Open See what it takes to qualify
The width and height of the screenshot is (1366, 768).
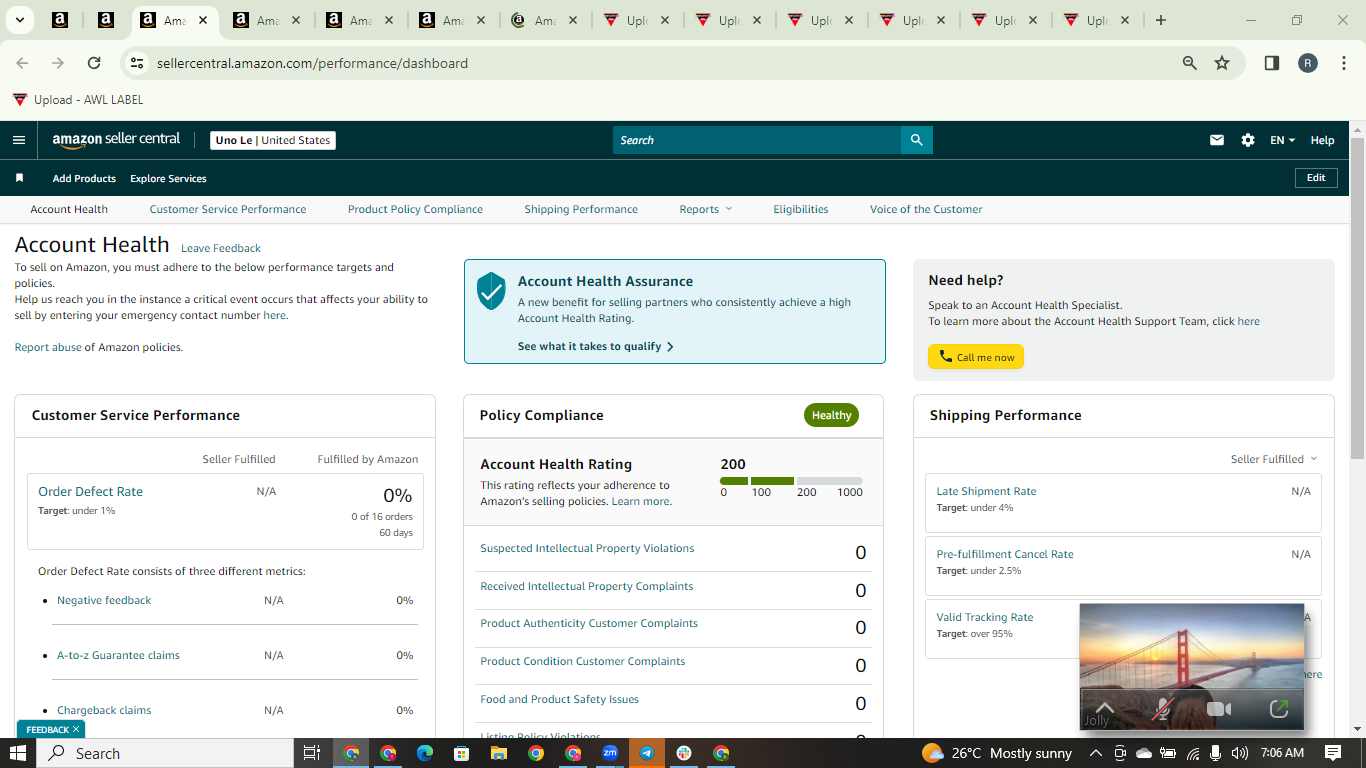tap(596, 346)
